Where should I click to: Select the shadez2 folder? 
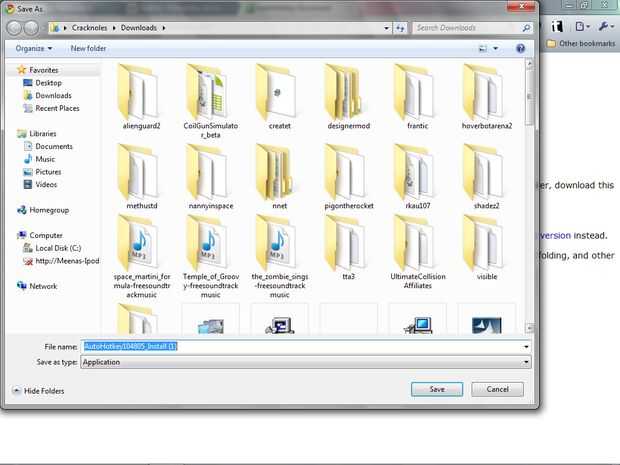[487, 177]
